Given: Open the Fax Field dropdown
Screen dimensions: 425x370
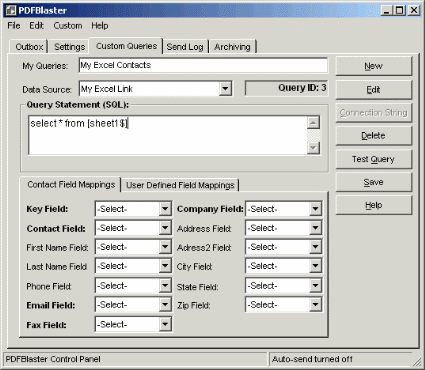Looking at the screenshot, I should 165,324.
